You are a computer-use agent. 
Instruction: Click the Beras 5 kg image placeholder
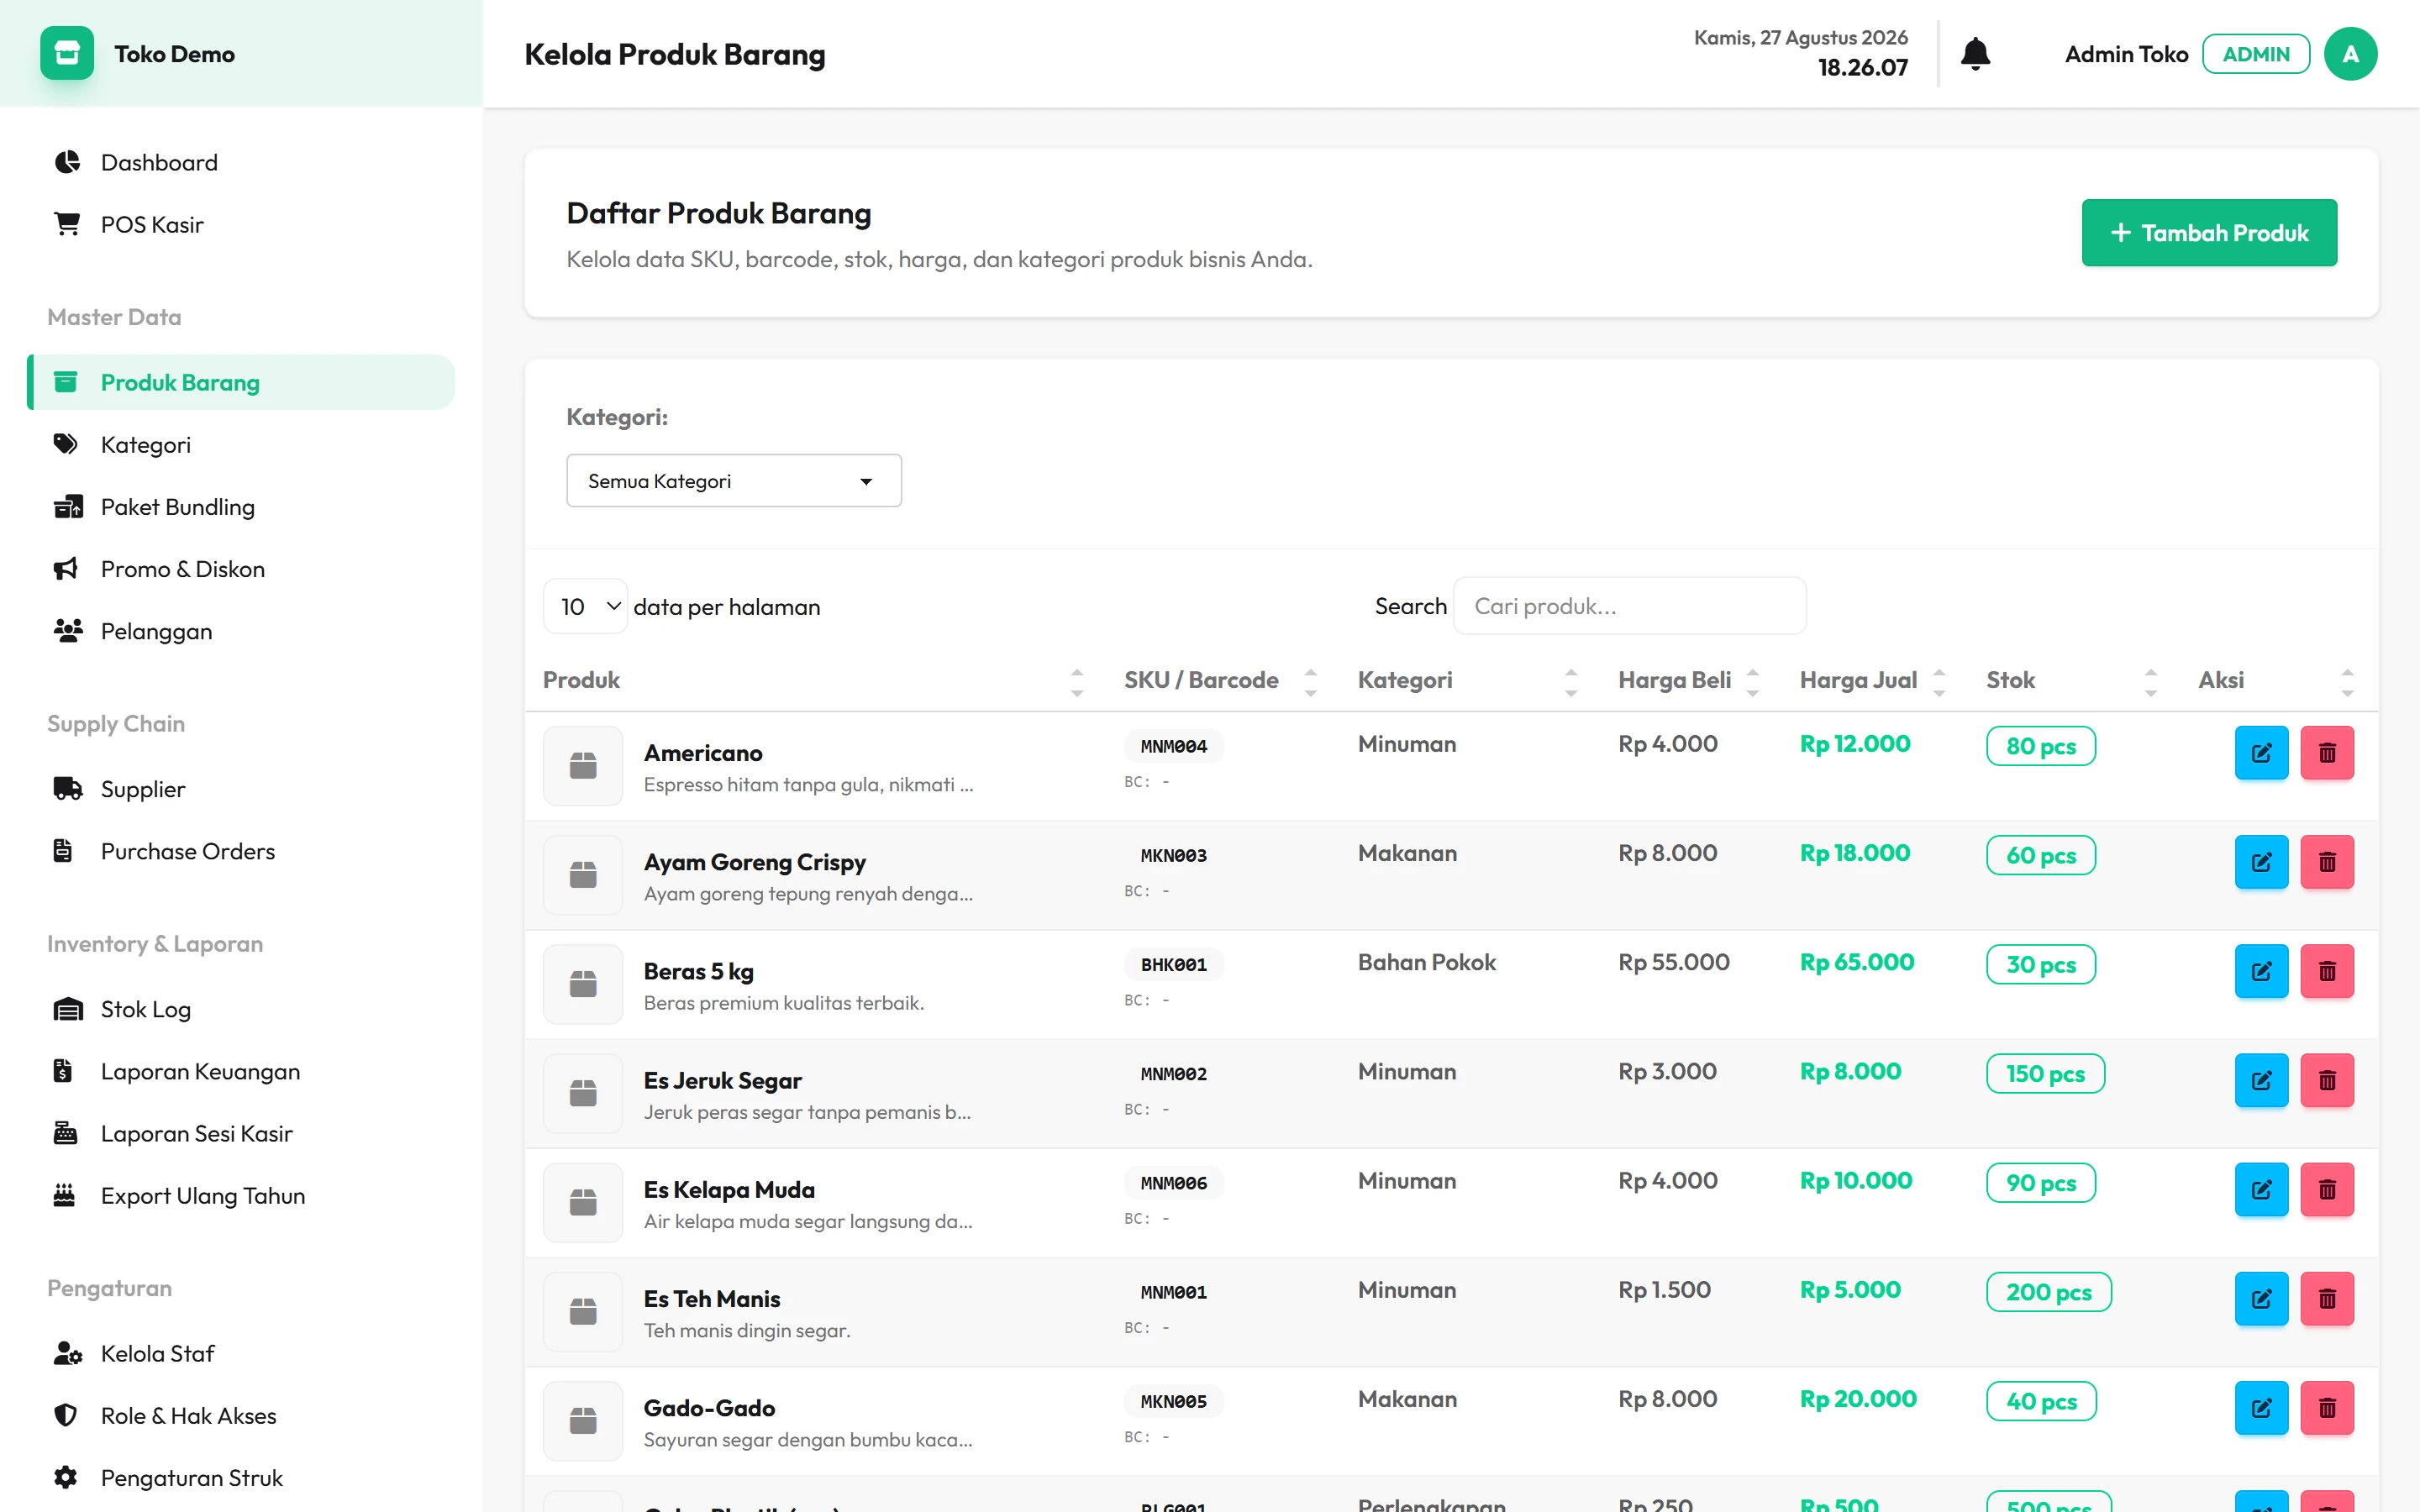pos(583,984)
